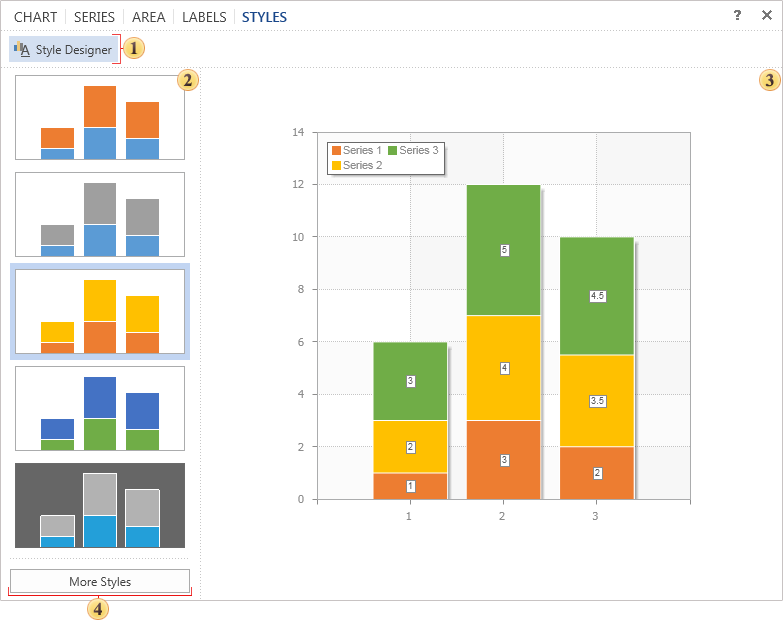Click the More Styles button
The width and height of the screenshot is (783, 620).
point(100,581)
